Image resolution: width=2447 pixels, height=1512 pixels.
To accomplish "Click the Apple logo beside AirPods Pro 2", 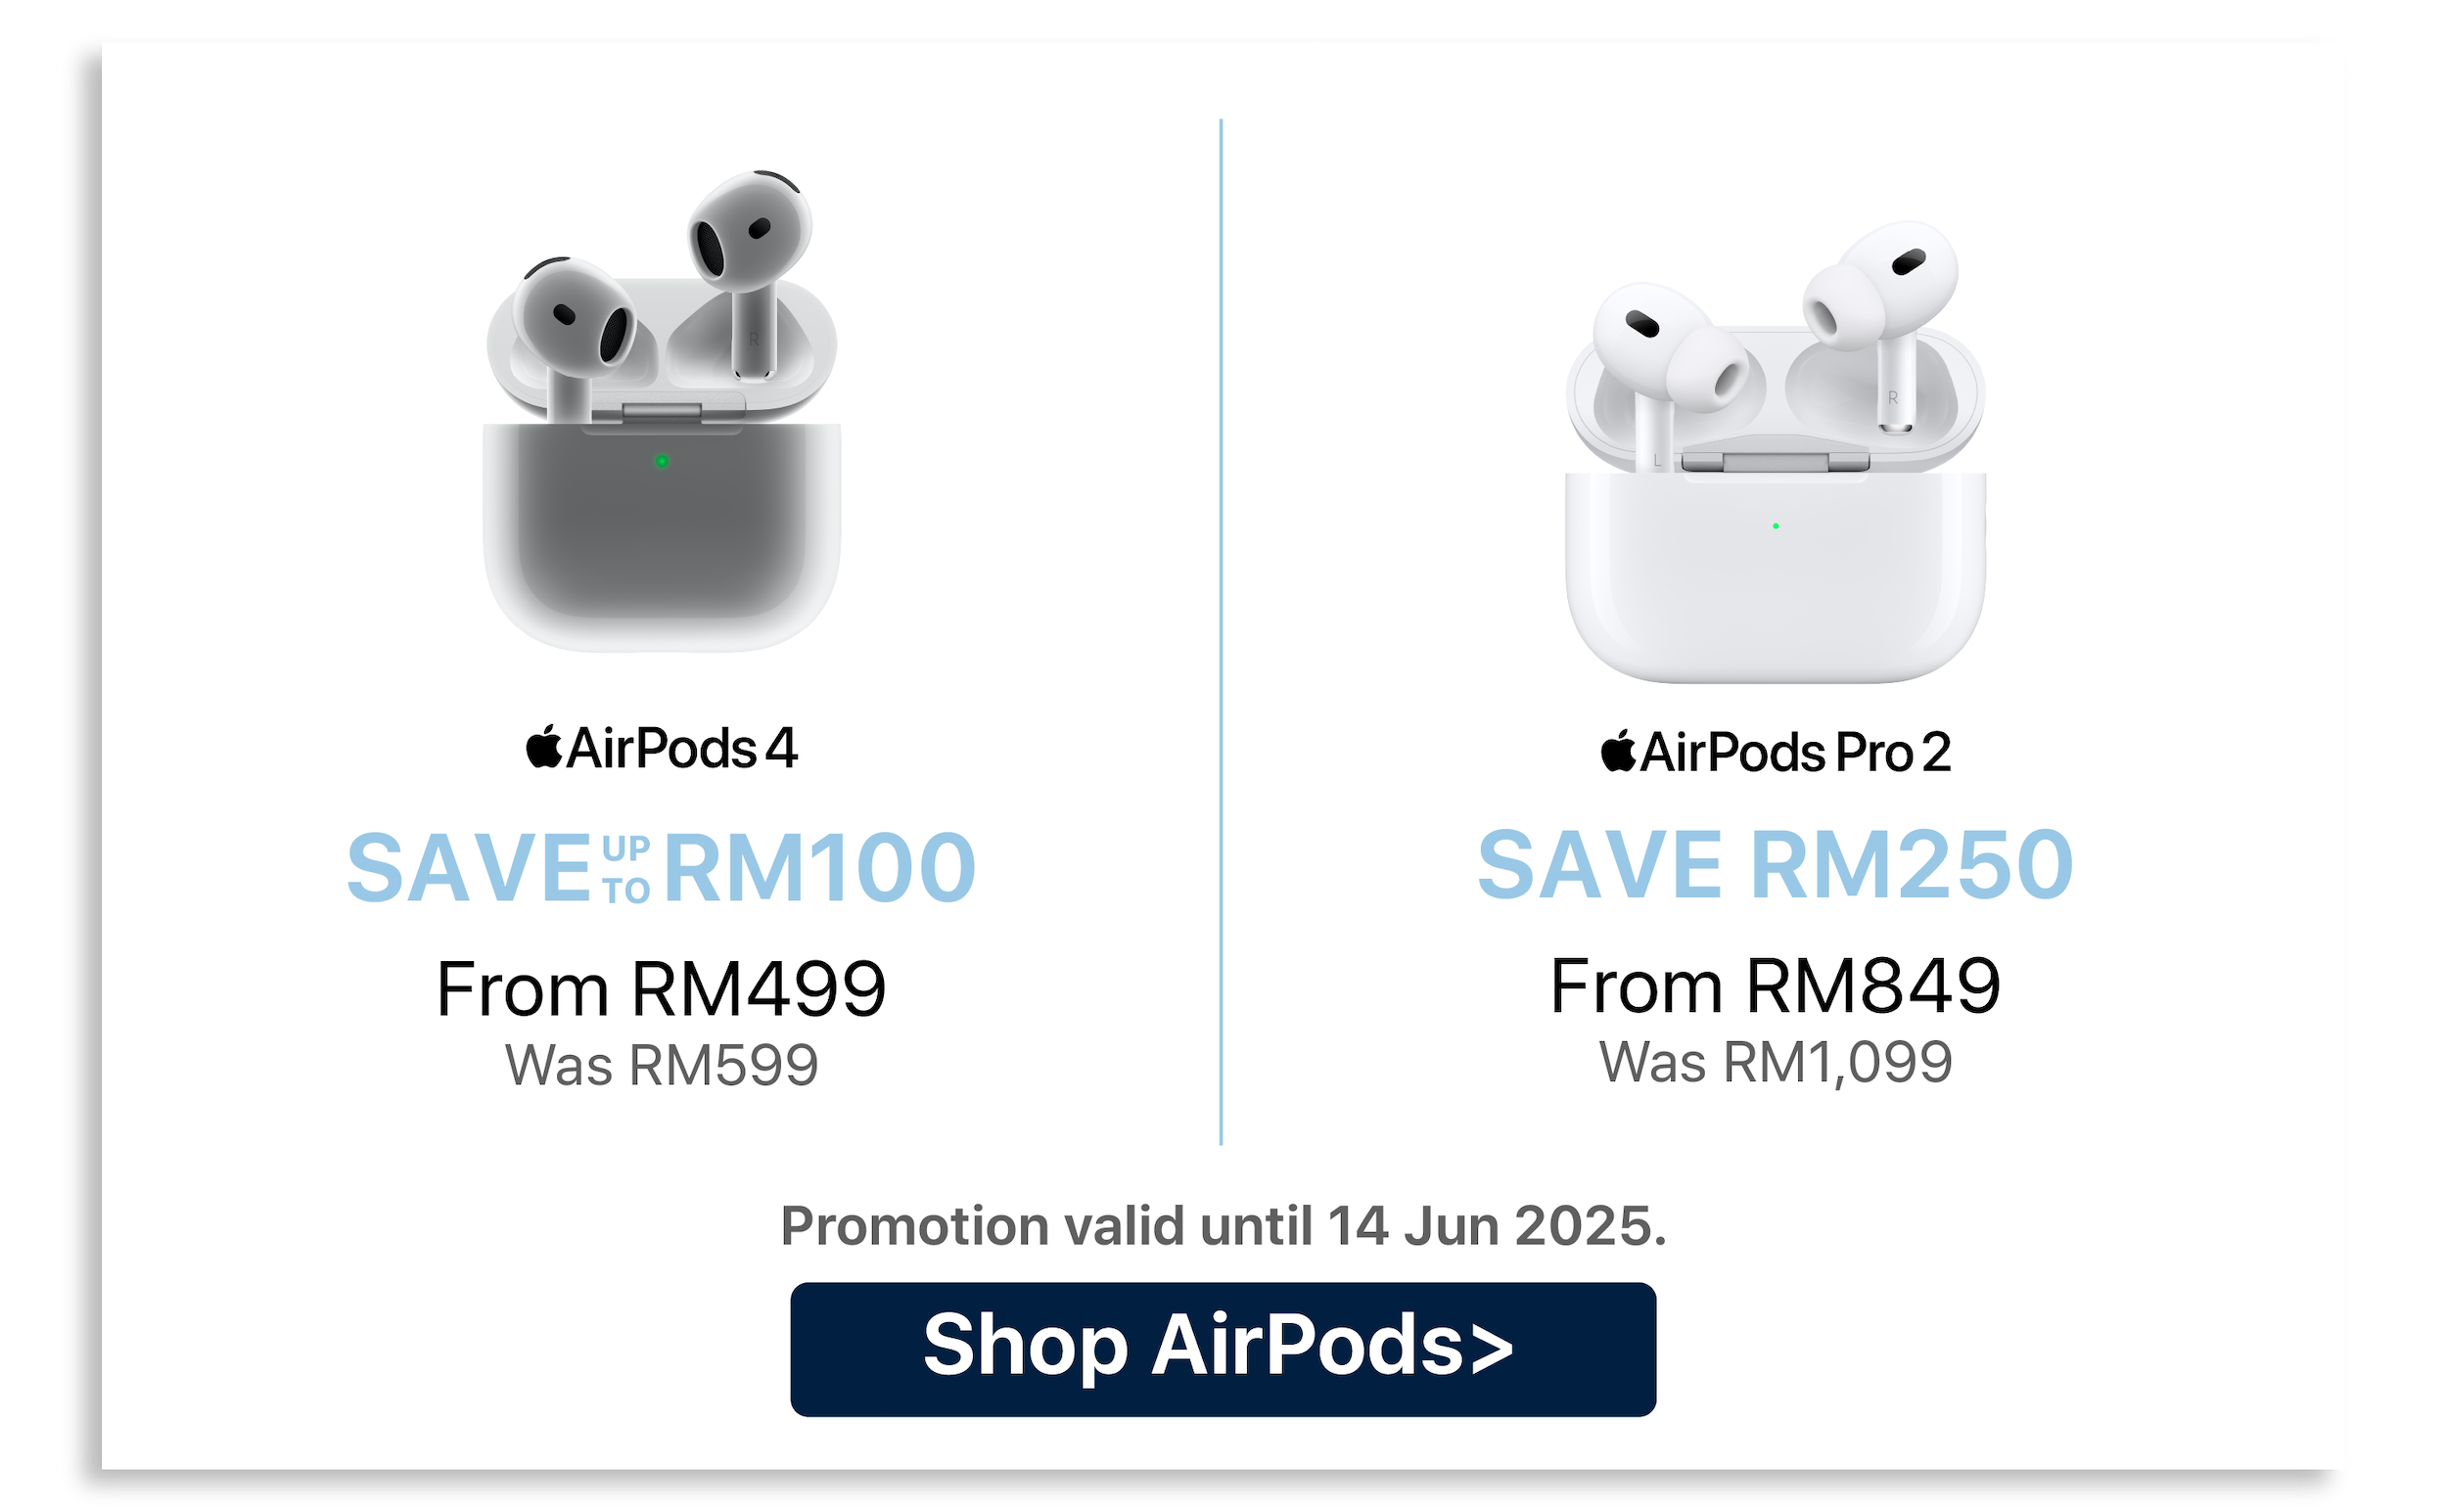I will (1618, 751).
